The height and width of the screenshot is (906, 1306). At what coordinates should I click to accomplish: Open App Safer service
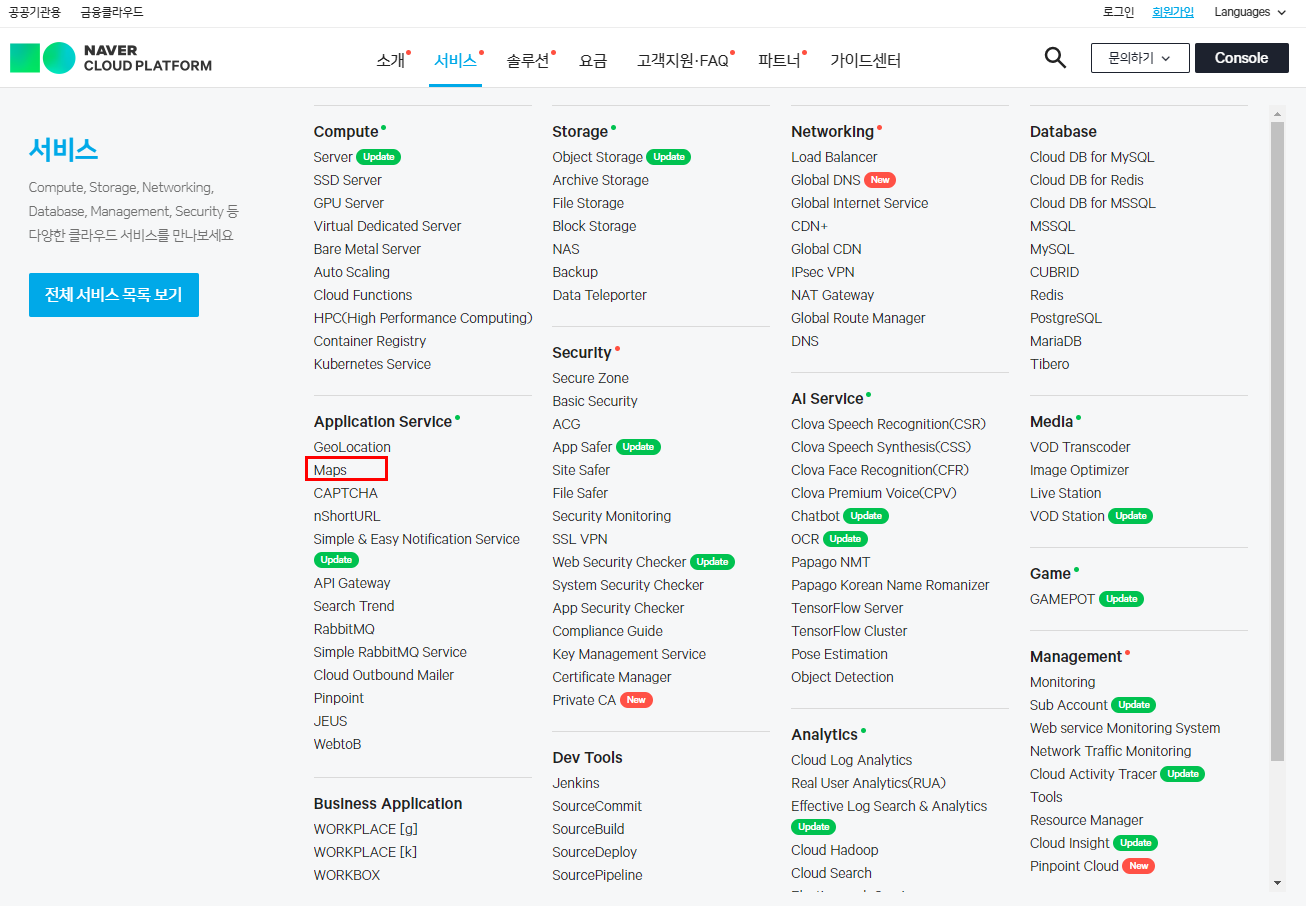pyautogui.click(x=582, y=447)
